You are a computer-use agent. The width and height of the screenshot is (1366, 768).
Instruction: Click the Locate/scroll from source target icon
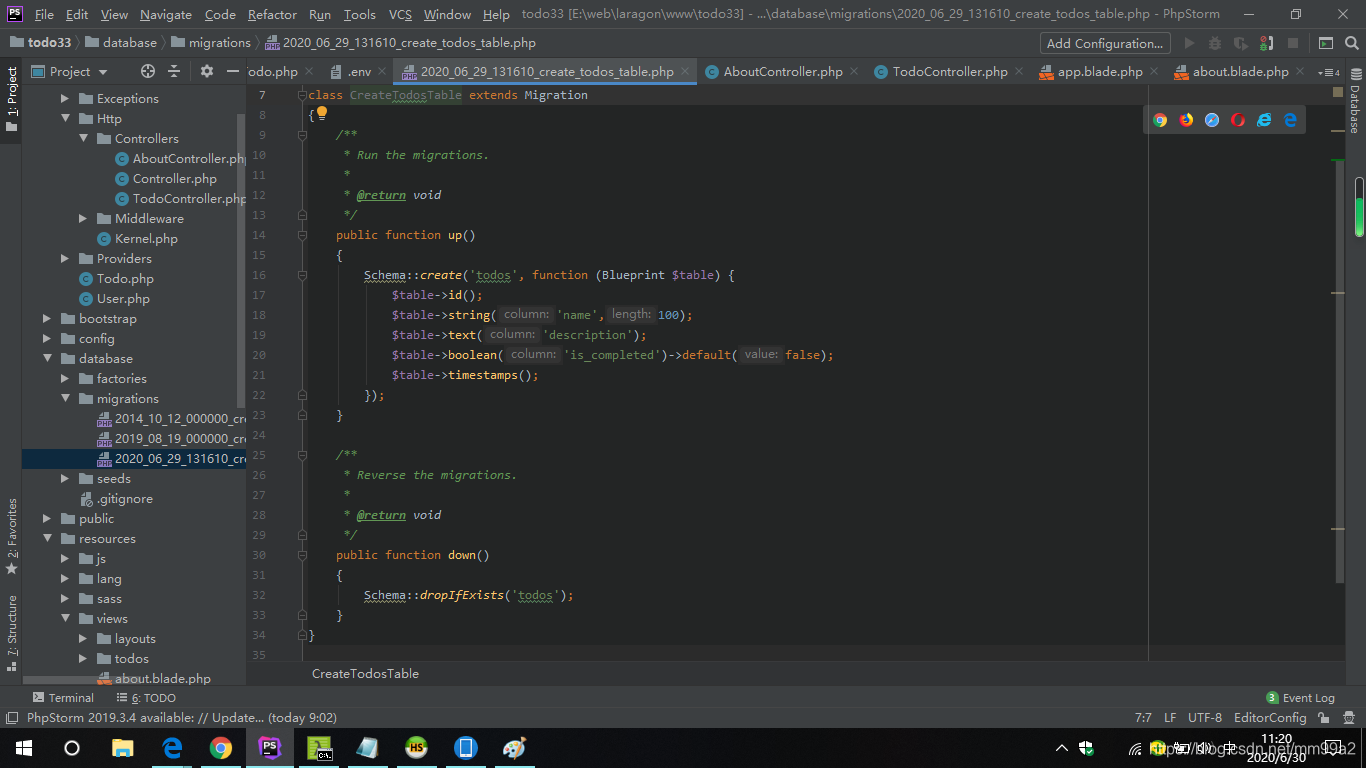148,71
